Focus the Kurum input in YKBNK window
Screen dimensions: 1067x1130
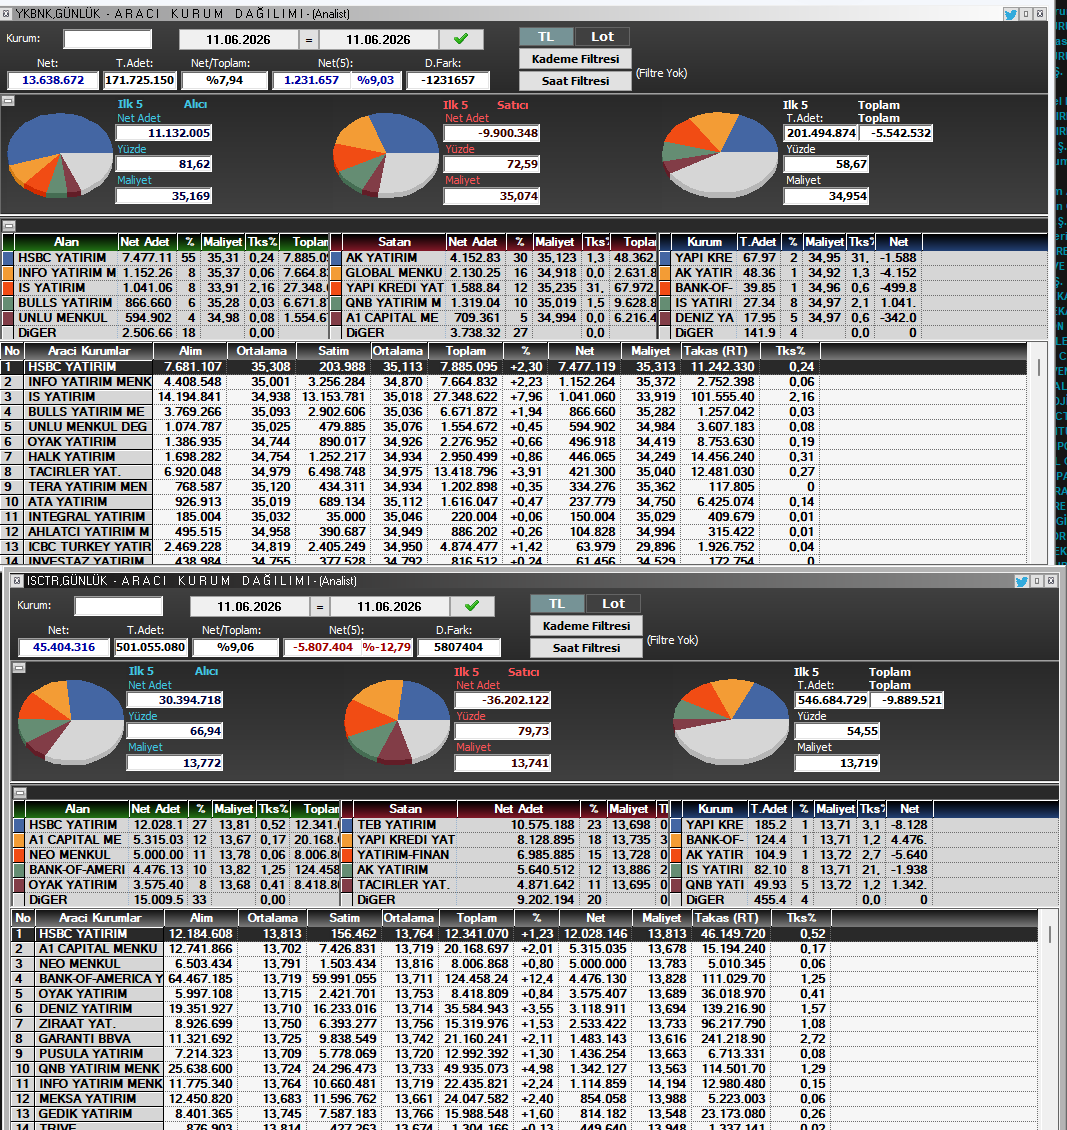tap(107, 39)
